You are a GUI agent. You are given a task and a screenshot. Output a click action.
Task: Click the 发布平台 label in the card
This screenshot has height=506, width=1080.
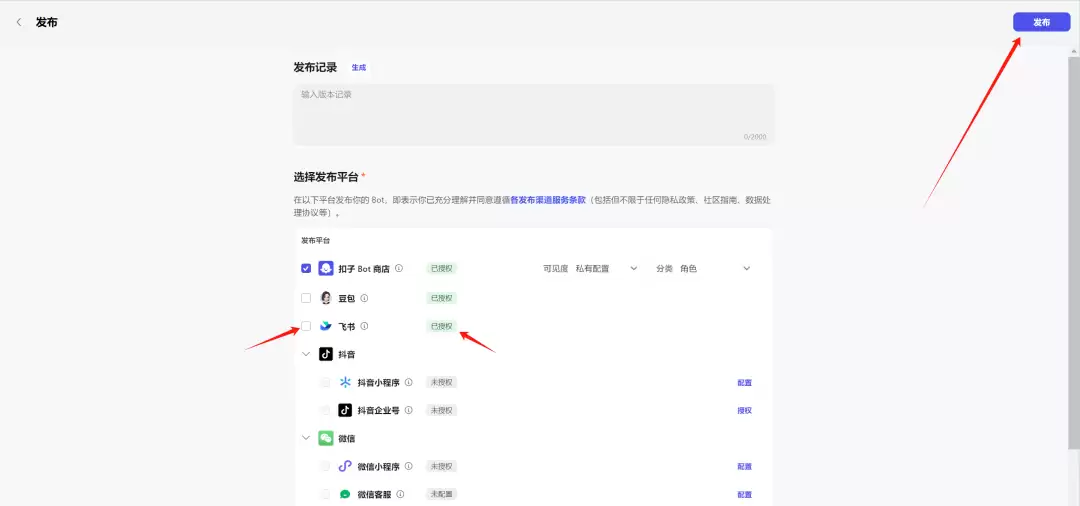pyautogui.click(x=315, y=241)
